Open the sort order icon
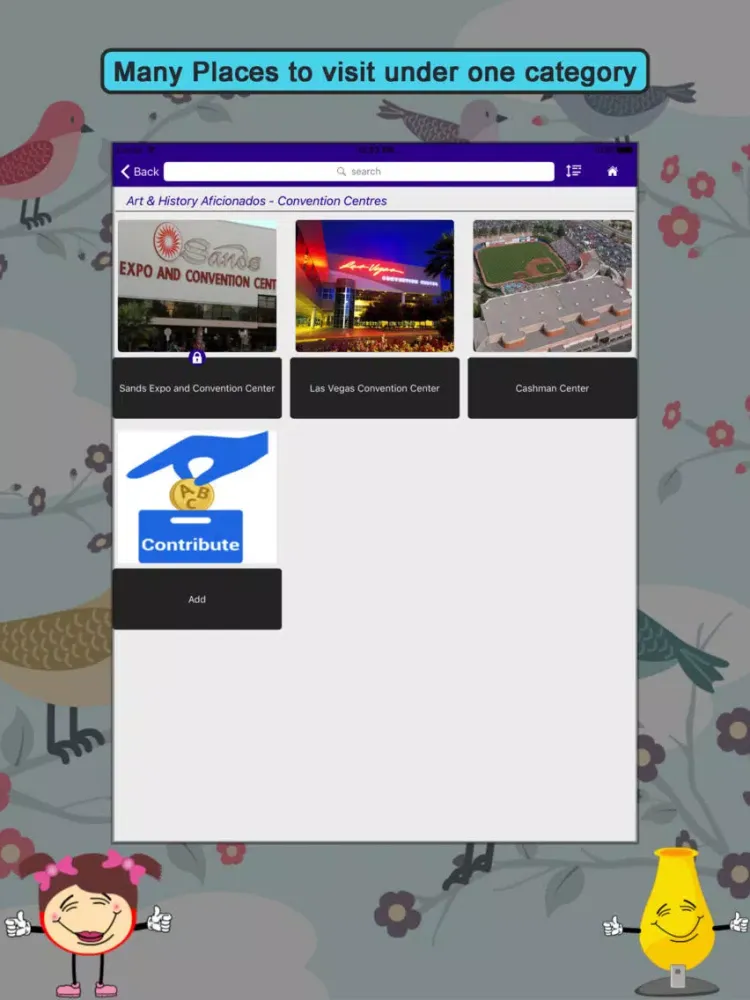This screenshot has width=750, height=1000. (573, 171)
